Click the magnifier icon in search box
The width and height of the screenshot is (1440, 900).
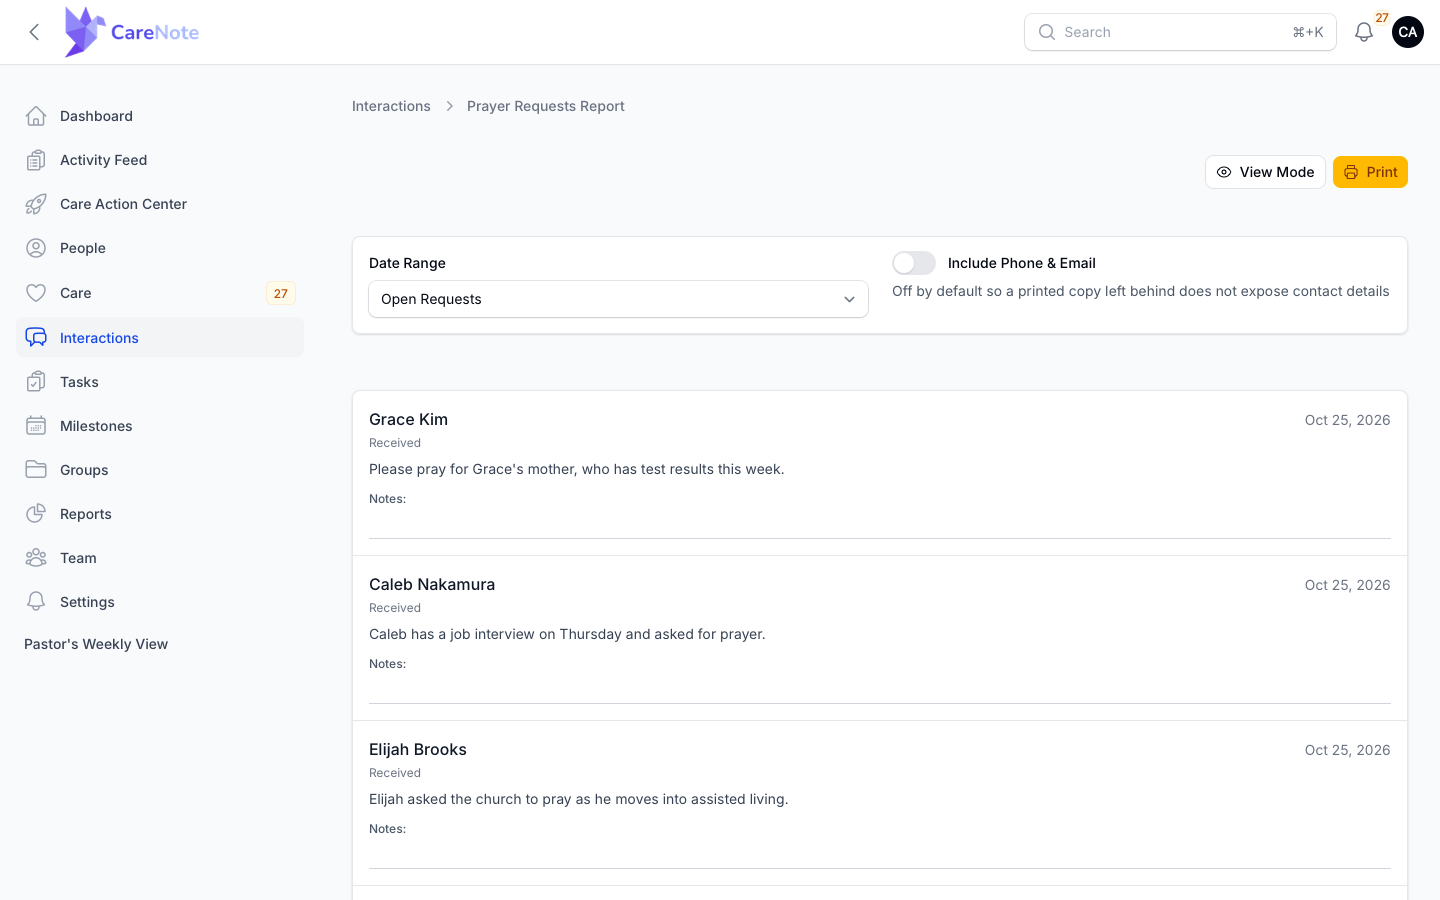(x=1047, y=32)
